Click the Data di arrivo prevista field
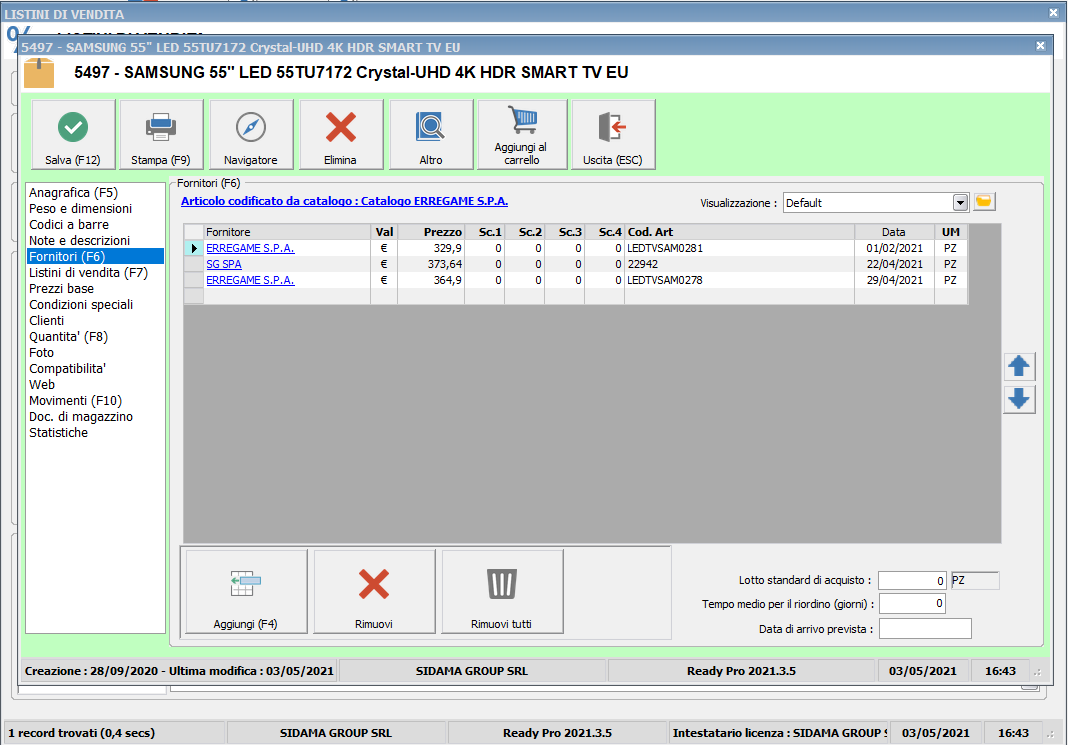The image size is (1068, 745). click(x=925, y=629)
